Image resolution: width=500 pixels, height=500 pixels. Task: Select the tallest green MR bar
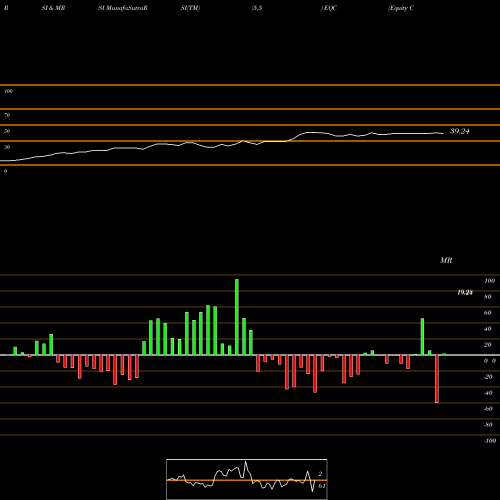tap(237, 317)
